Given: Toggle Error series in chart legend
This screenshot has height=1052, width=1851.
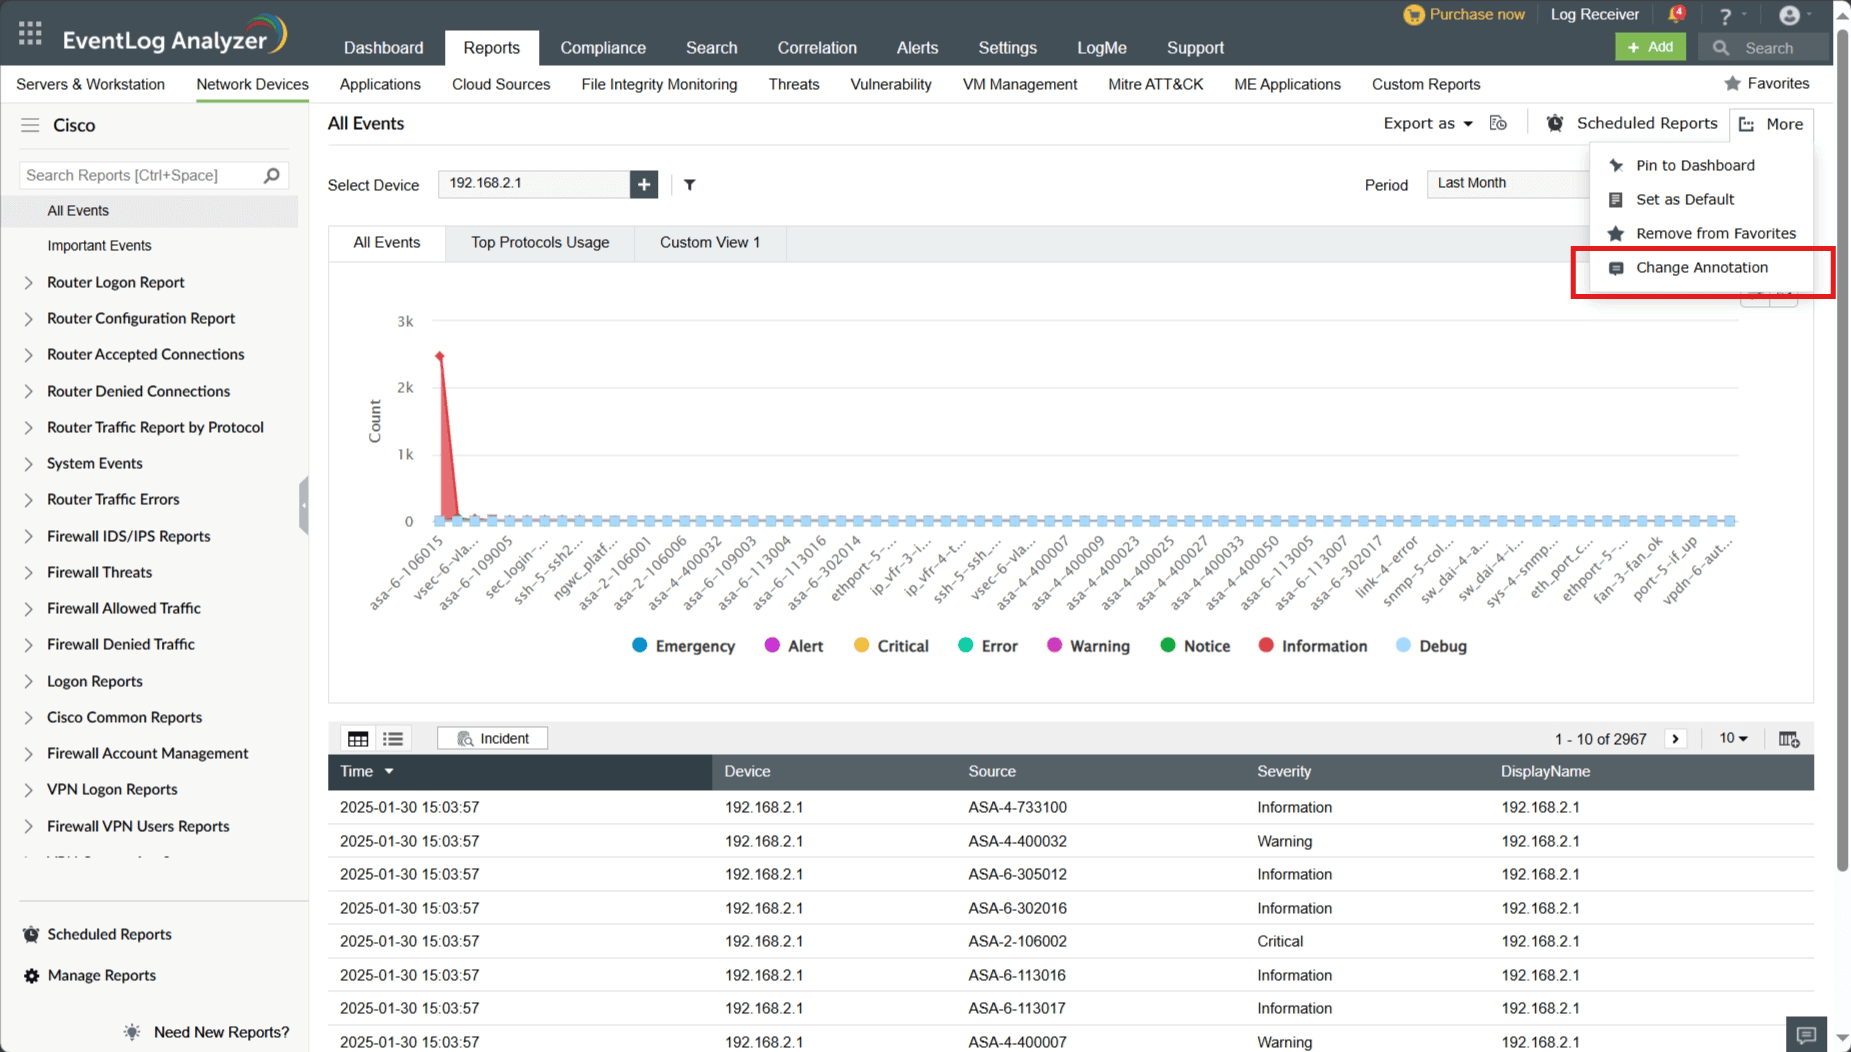Looking at the screenshot, I should pyautogui.click(x=988, y=646).
